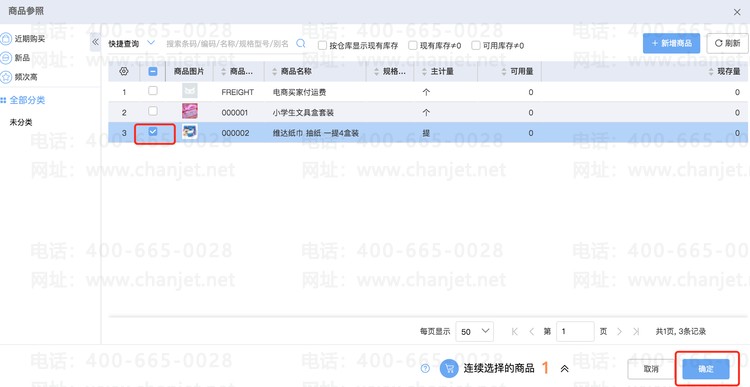Open thumbnail of 小学生文具盒套装
The height and width of the screenshot is (387, 750).
pos(190,111)
